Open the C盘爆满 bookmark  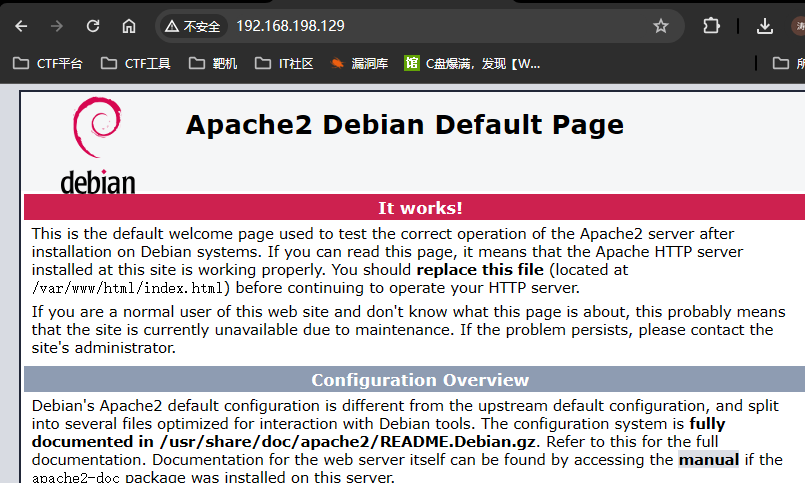[x=472, y=64]
